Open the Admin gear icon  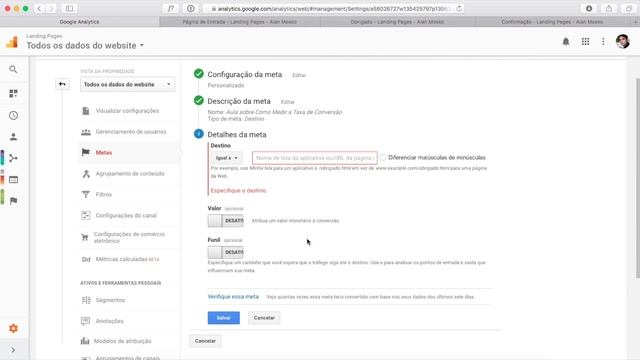[13, 329]
